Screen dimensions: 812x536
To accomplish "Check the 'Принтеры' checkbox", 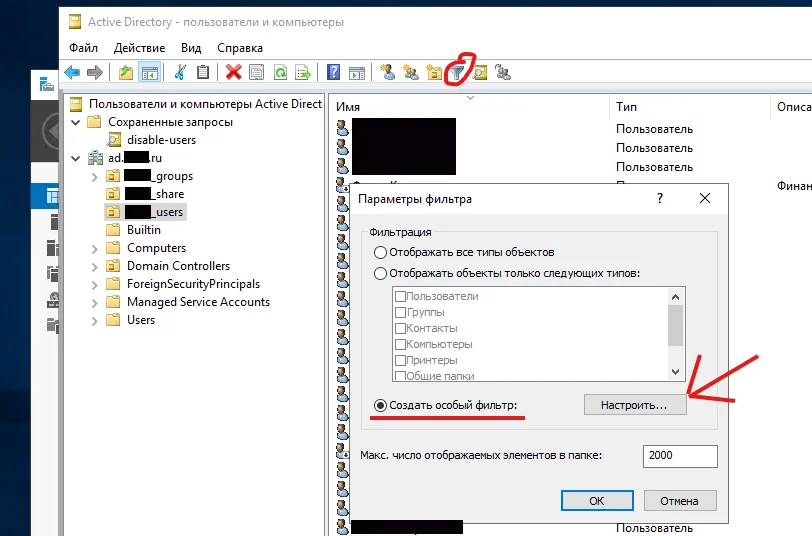I will 400,360.
